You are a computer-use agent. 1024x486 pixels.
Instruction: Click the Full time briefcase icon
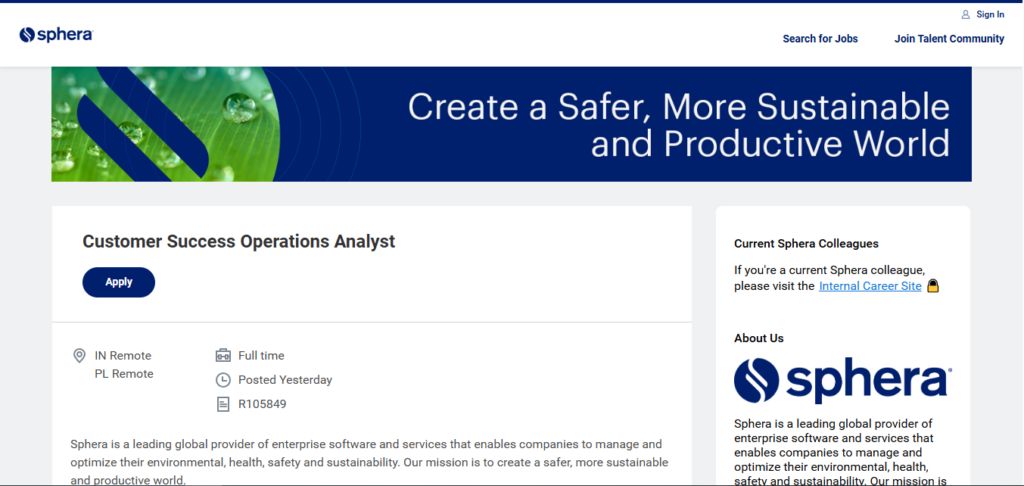click(223, 355)
